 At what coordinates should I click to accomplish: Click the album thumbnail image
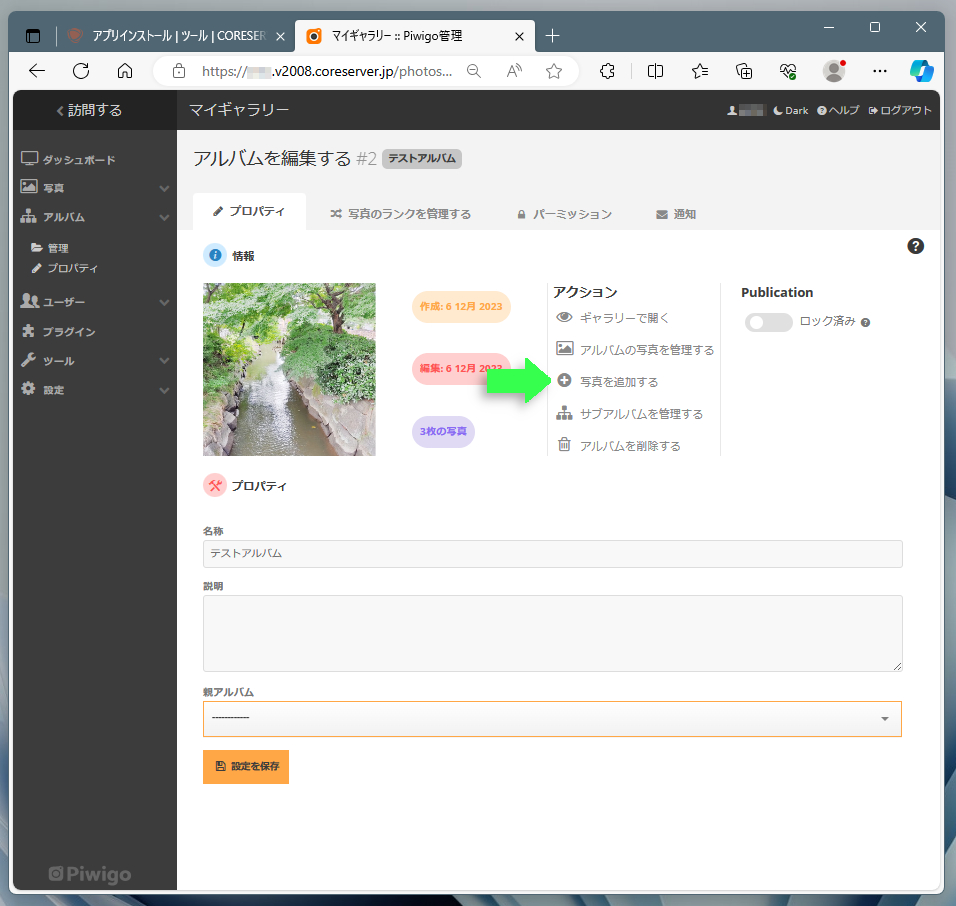pyautogui.click(x=289, y=369)
